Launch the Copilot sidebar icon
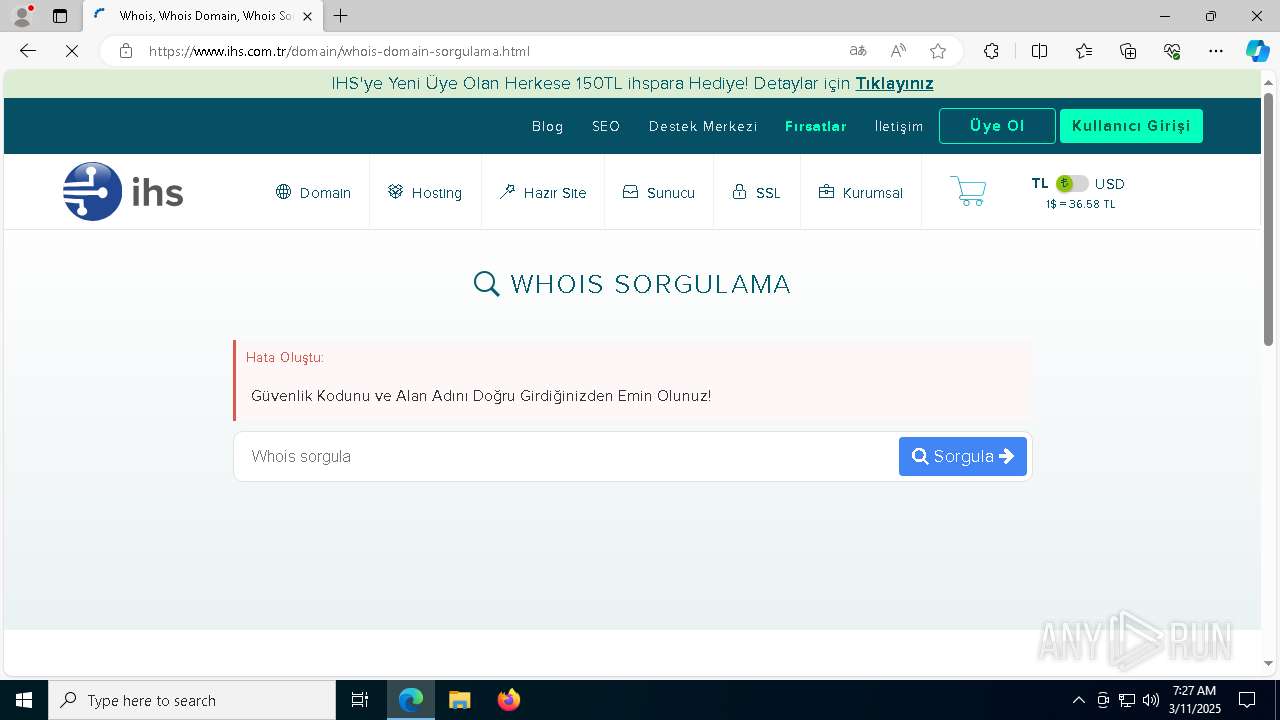The width and height of the screenshot is (1280, 720). [1257, 51]
